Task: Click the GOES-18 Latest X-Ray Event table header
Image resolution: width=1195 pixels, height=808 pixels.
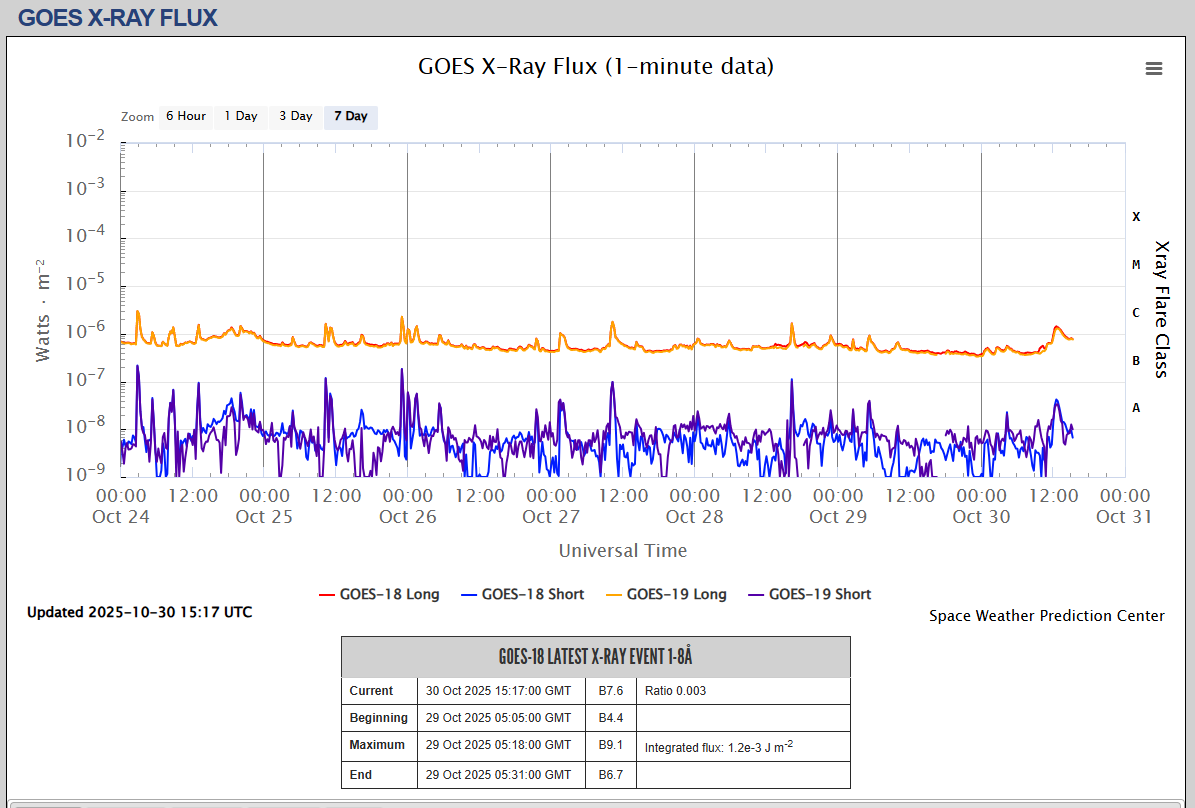Action: 595,657
